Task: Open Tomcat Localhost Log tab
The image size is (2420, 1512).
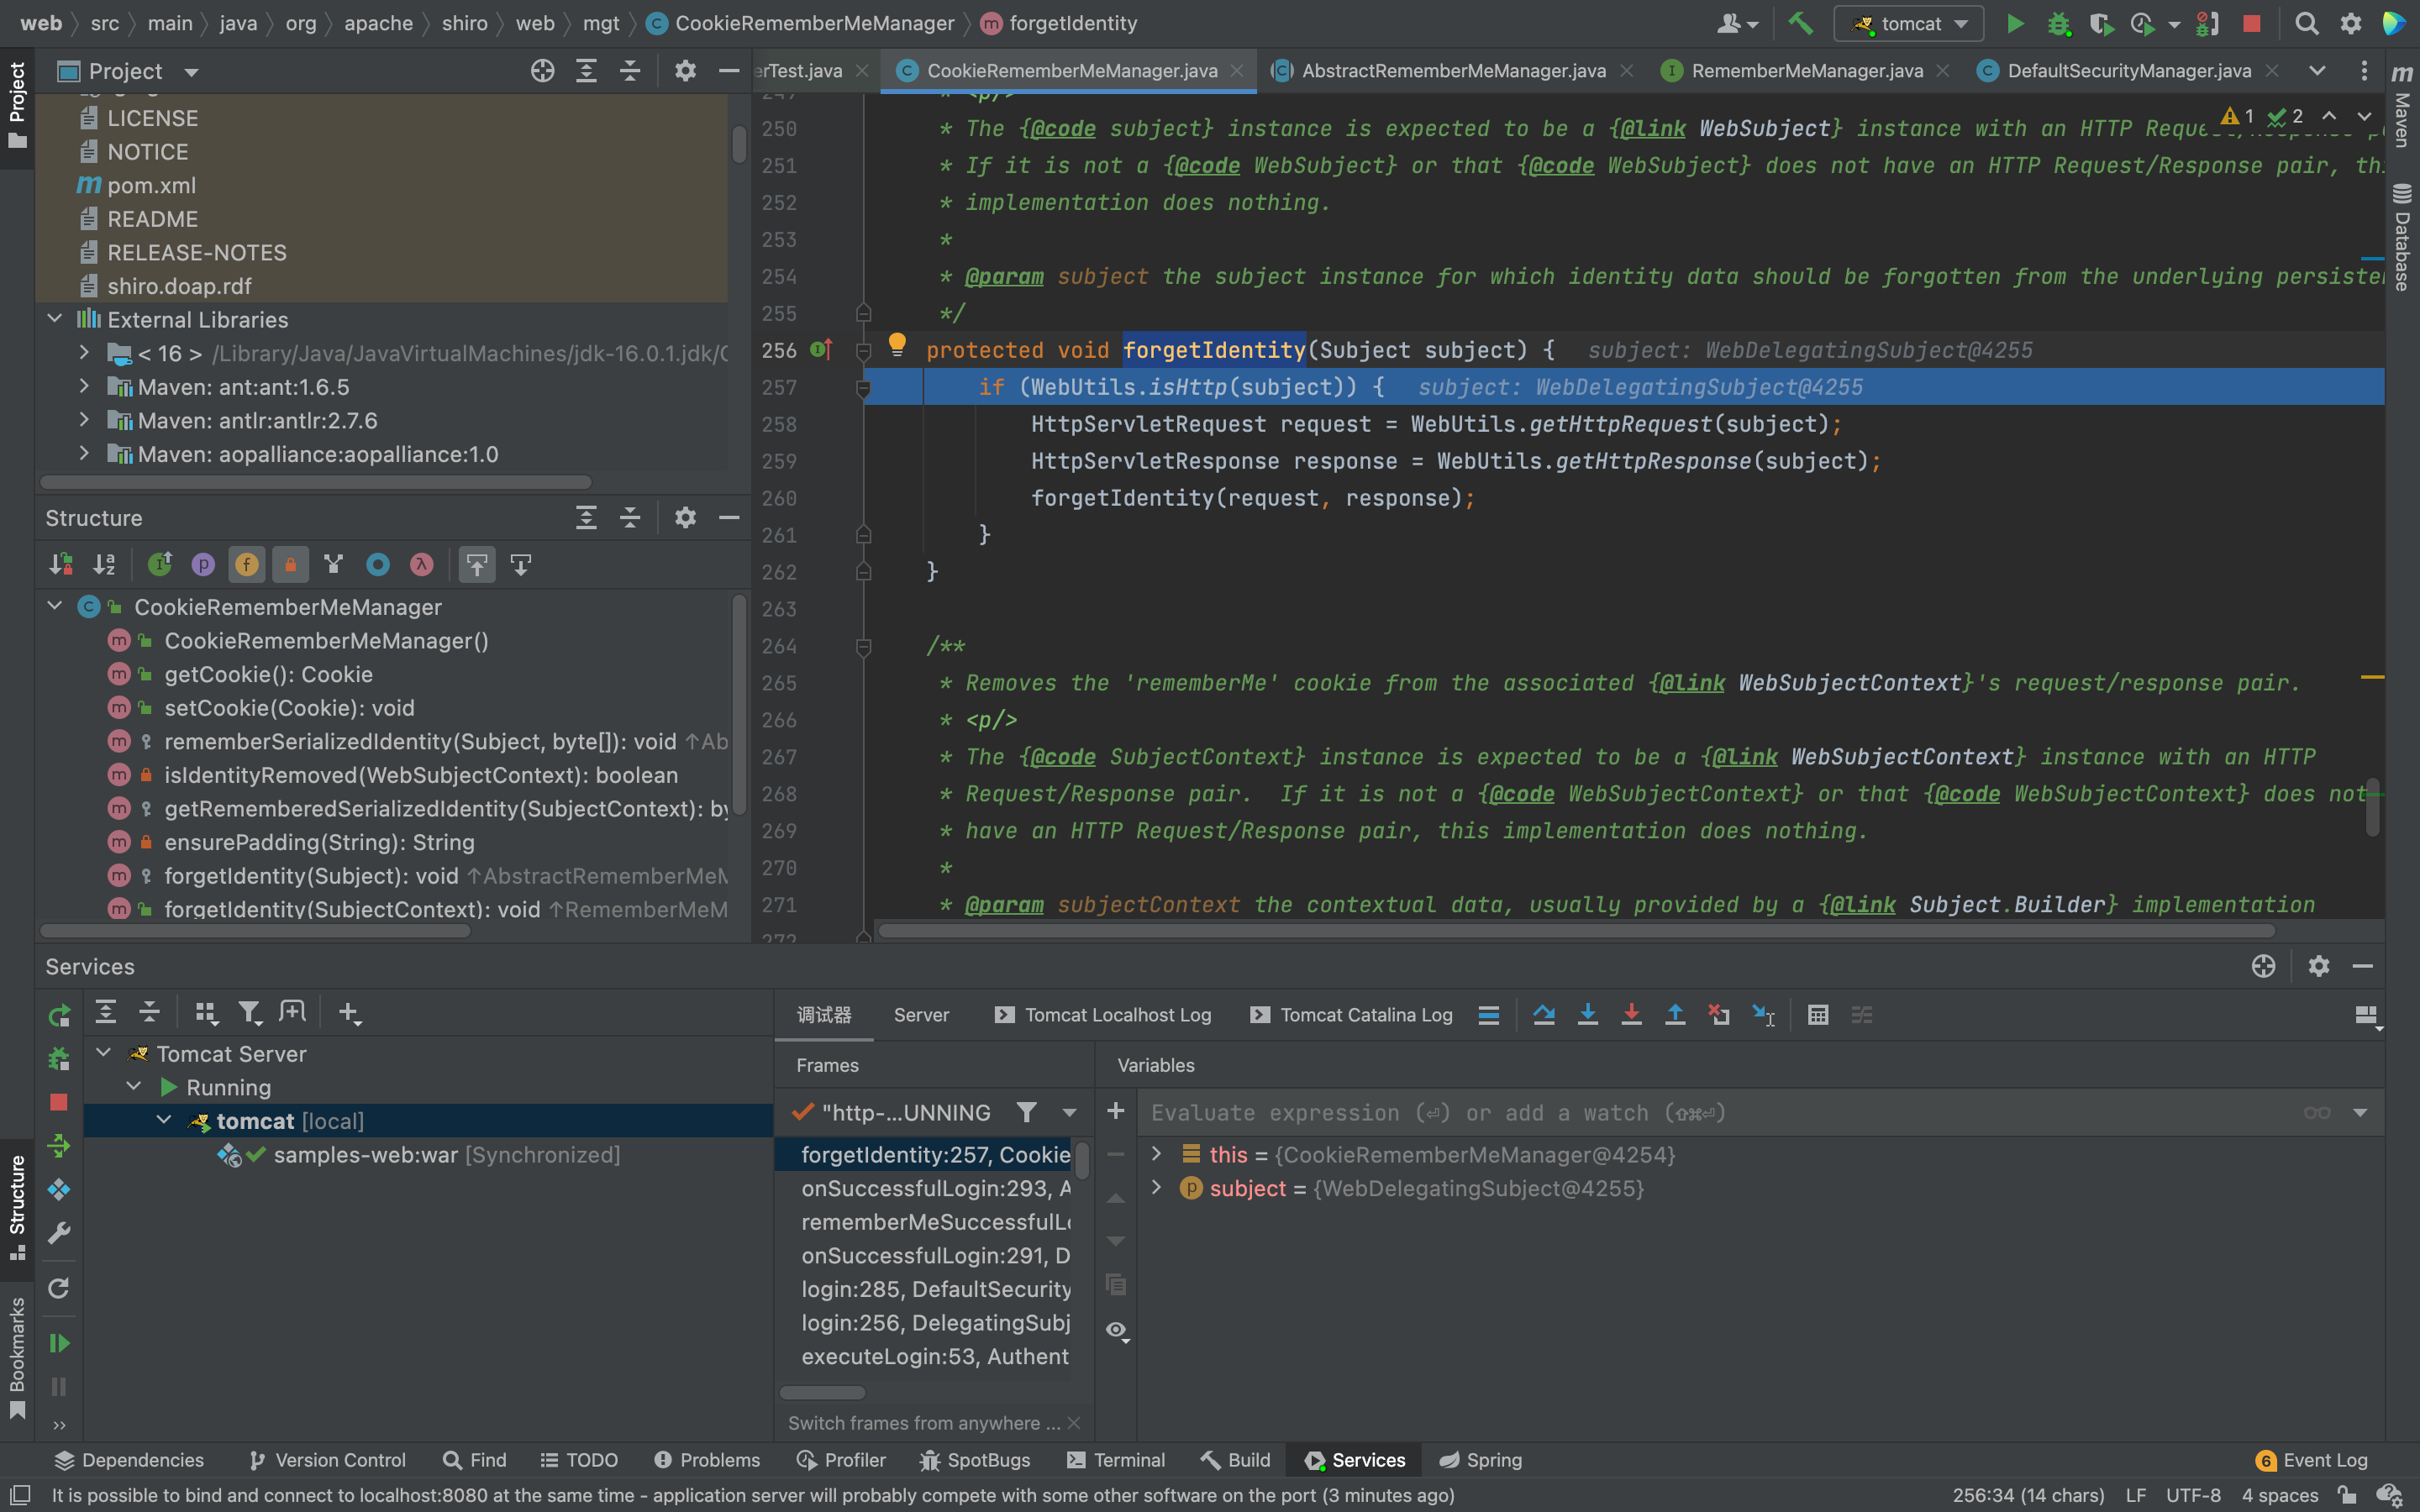Action: click(1104, 1015)
